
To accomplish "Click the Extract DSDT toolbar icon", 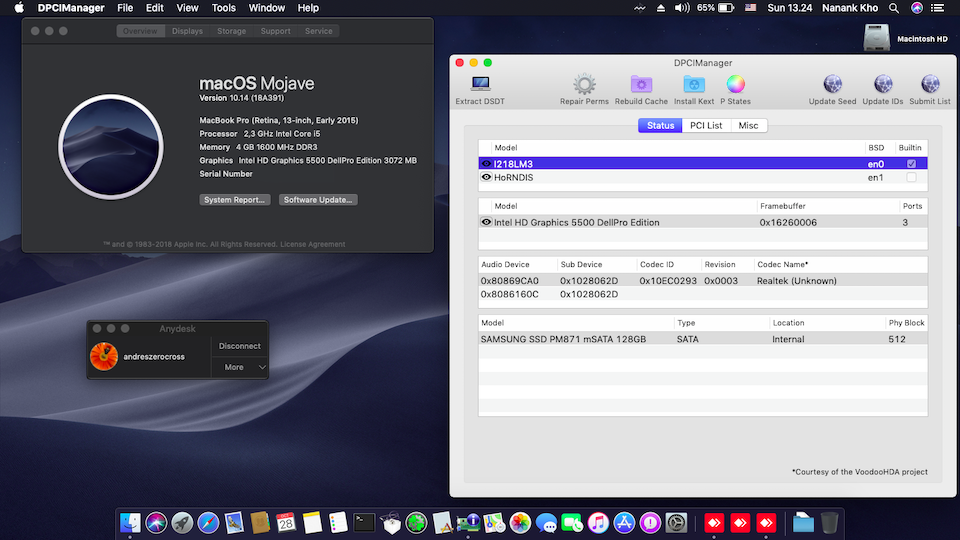I will click(480, 84).
